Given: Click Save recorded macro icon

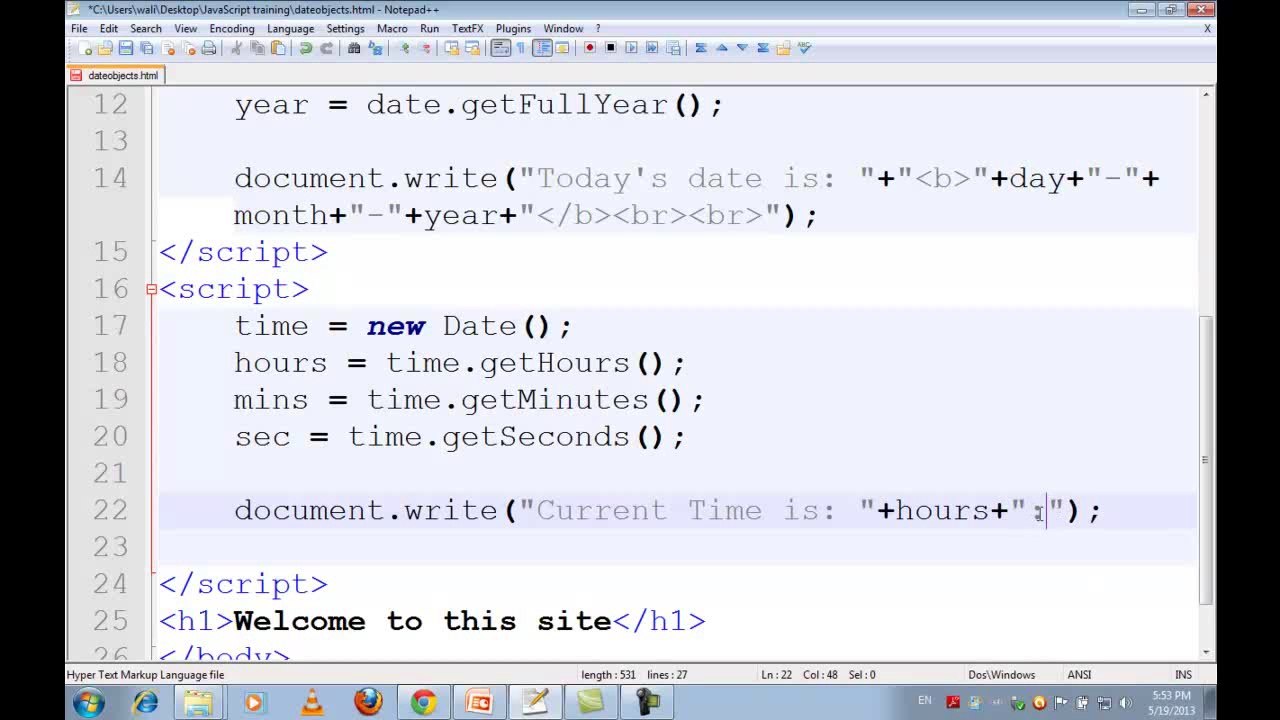Looking at the screenshot, I should pyautogui.click(x=673, y=48).
